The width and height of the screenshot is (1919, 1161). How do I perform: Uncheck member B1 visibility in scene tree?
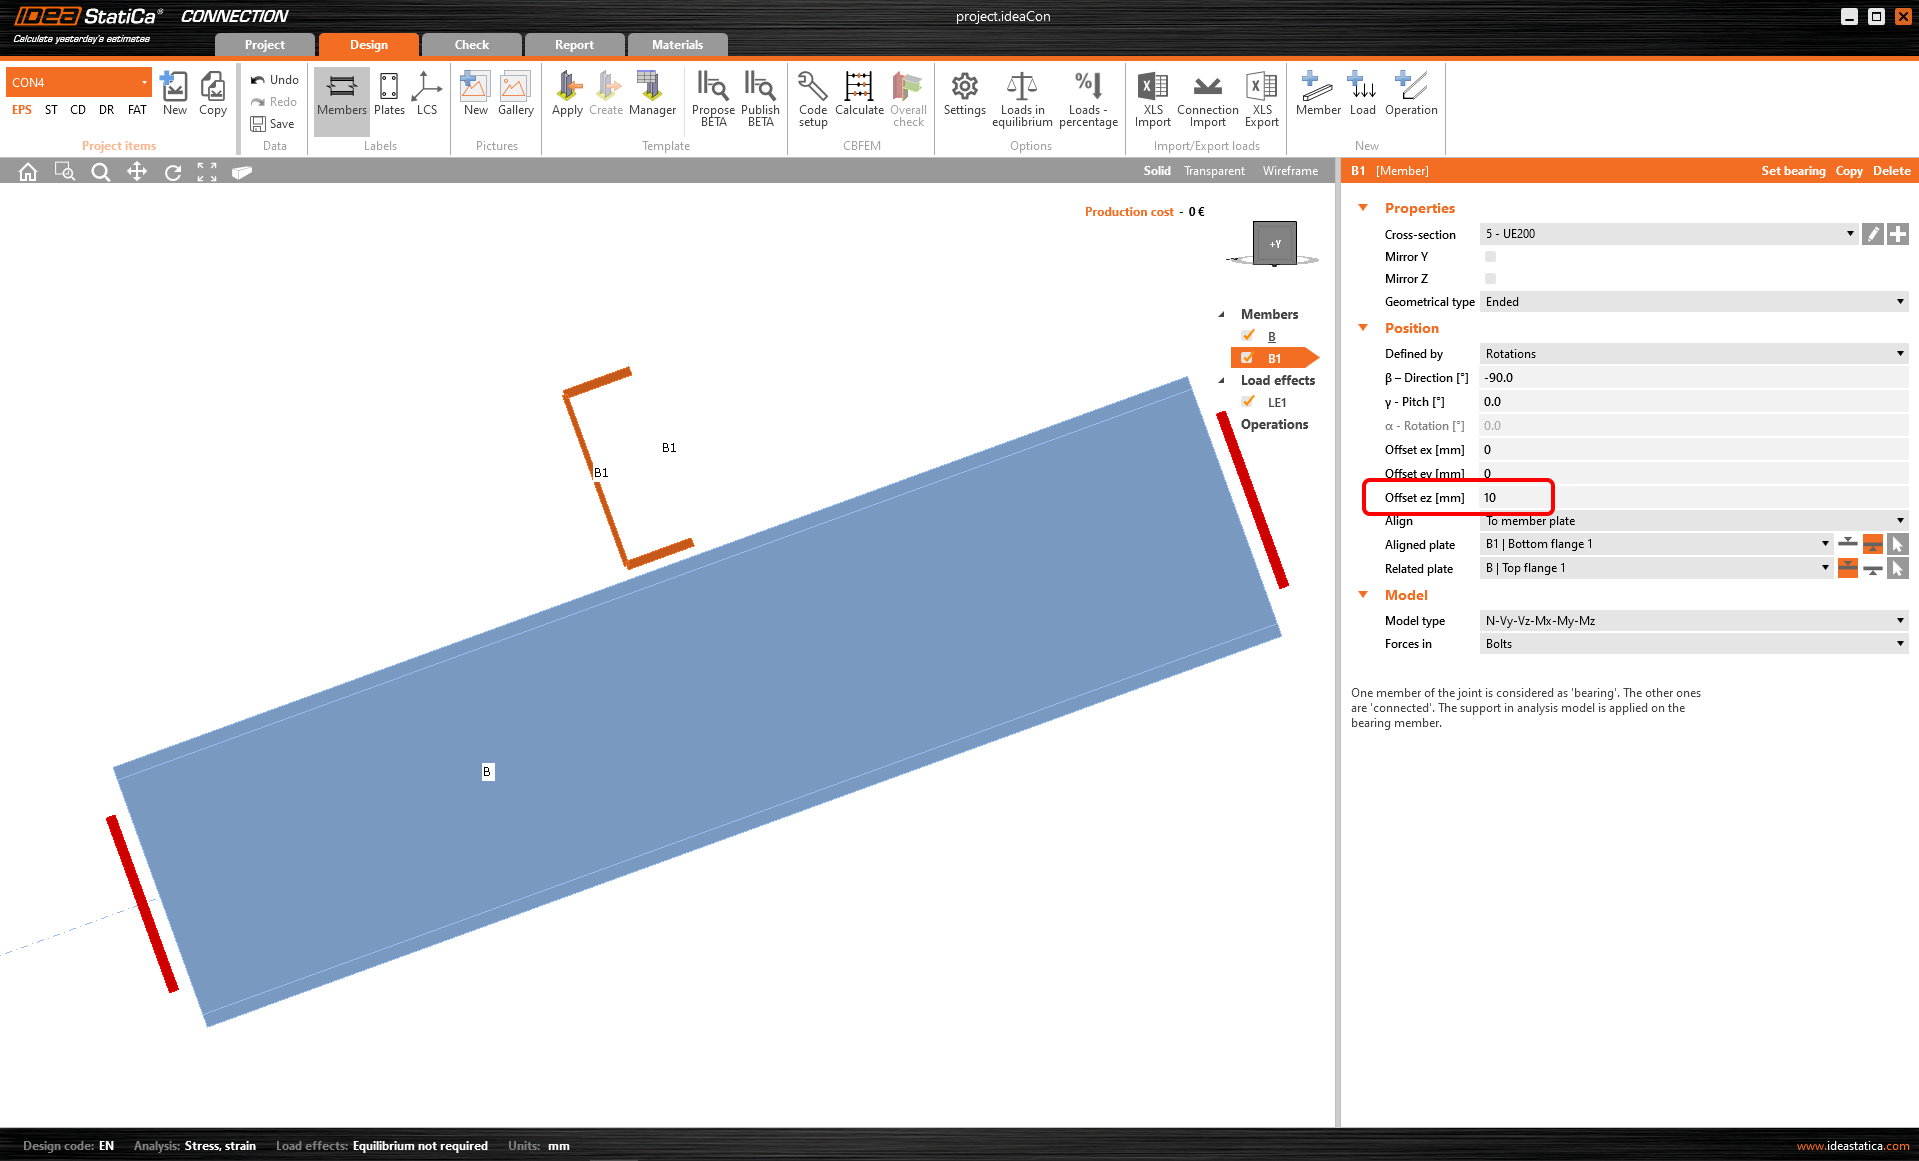point(1247,358)
